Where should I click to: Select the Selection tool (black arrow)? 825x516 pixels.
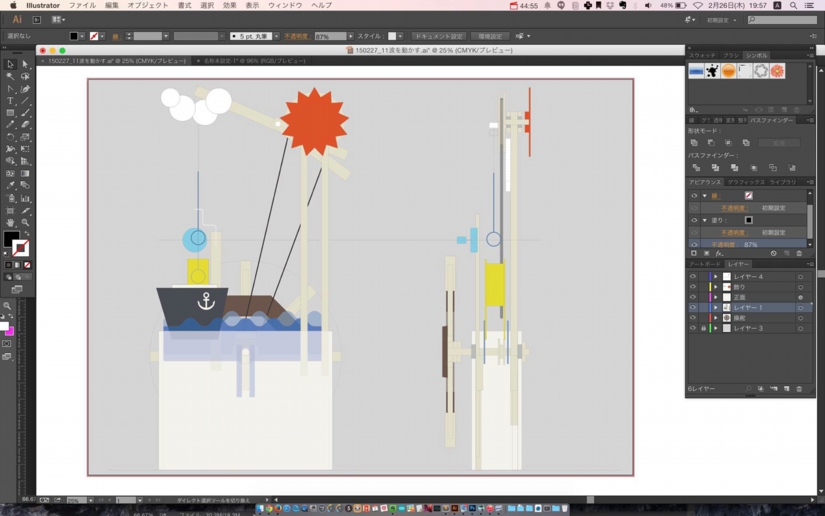(10, 64)
